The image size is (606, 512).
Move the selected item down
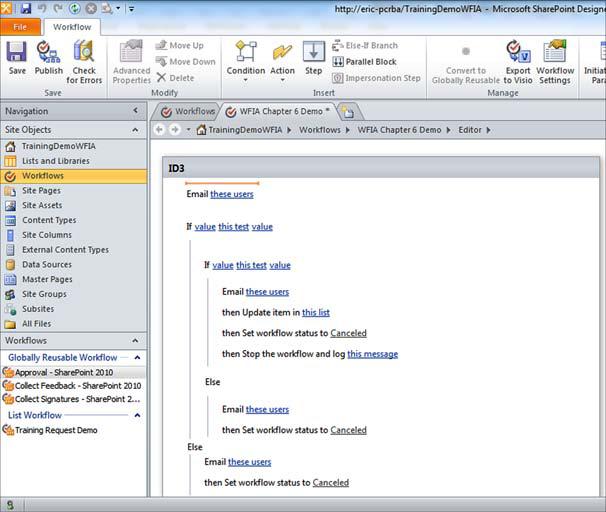[186, 61]
